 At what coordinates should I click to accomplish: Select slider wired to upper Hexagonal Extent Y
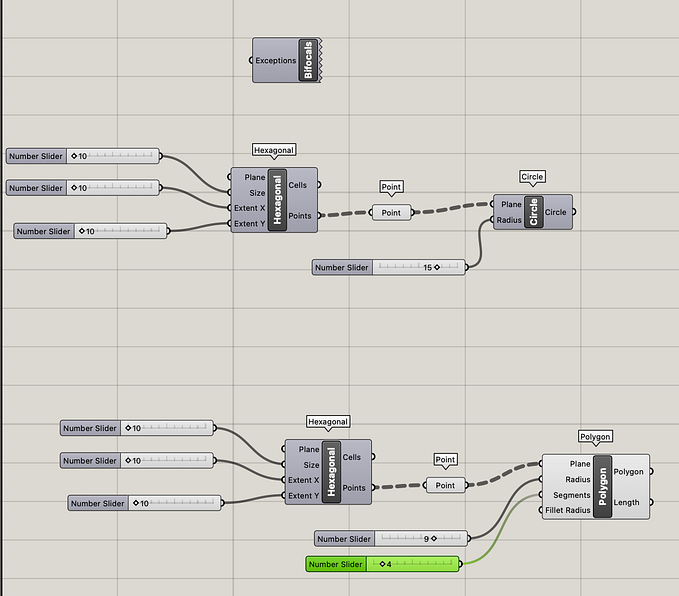[90, 231]
